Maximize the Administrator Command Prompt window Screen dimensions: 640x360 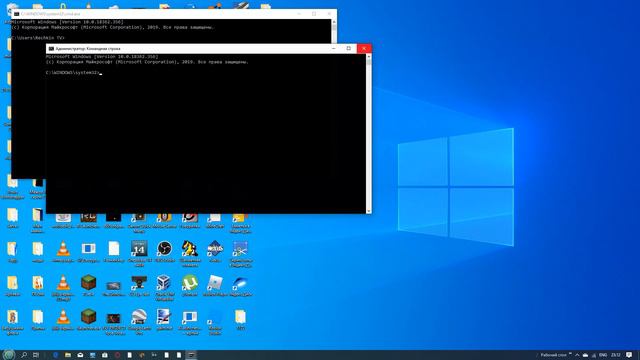coord(349,48)
